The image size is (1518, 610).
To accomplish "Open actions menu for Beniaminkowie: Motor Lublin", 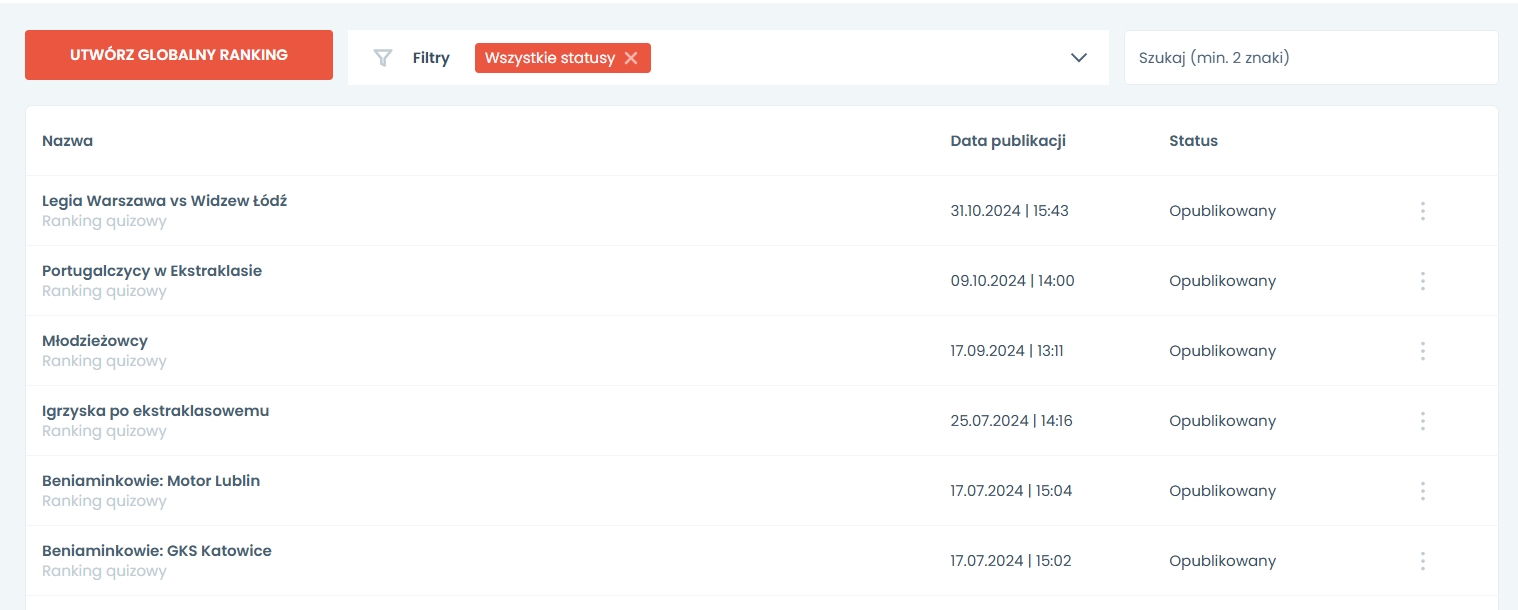I will coord(1422,491).
